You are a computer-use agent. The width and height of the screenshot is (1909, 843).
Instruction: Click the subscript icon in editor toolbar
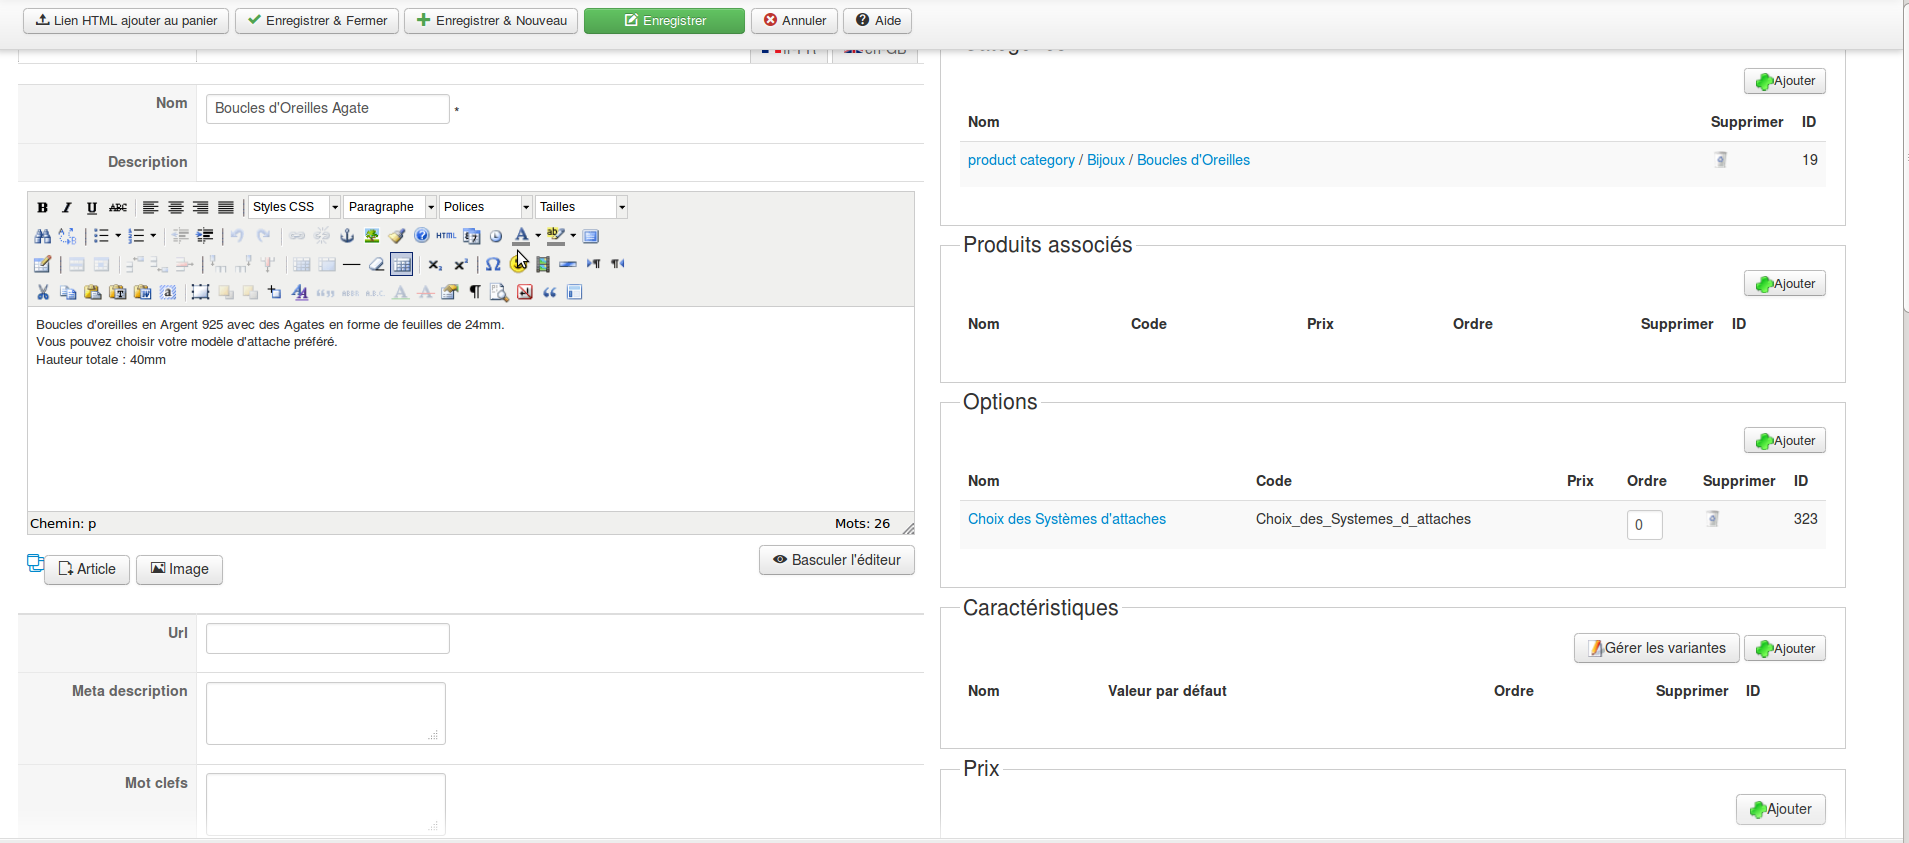(435, 264)
